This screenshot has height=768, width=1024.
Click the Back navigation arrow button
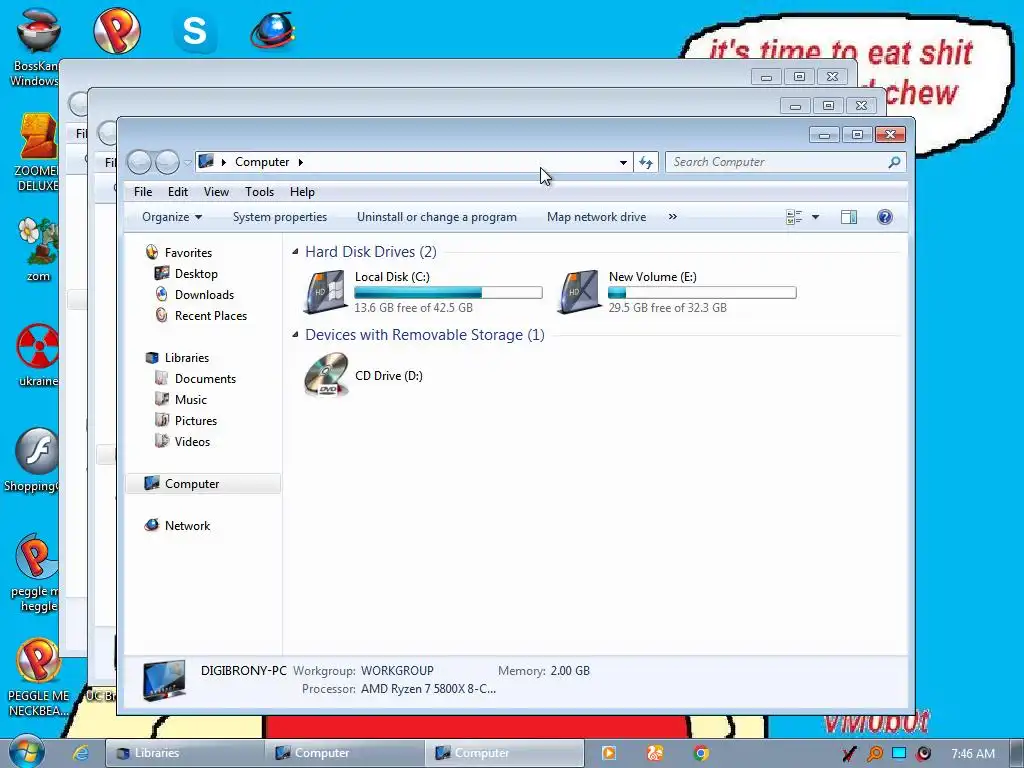click(x=139, y=162)
